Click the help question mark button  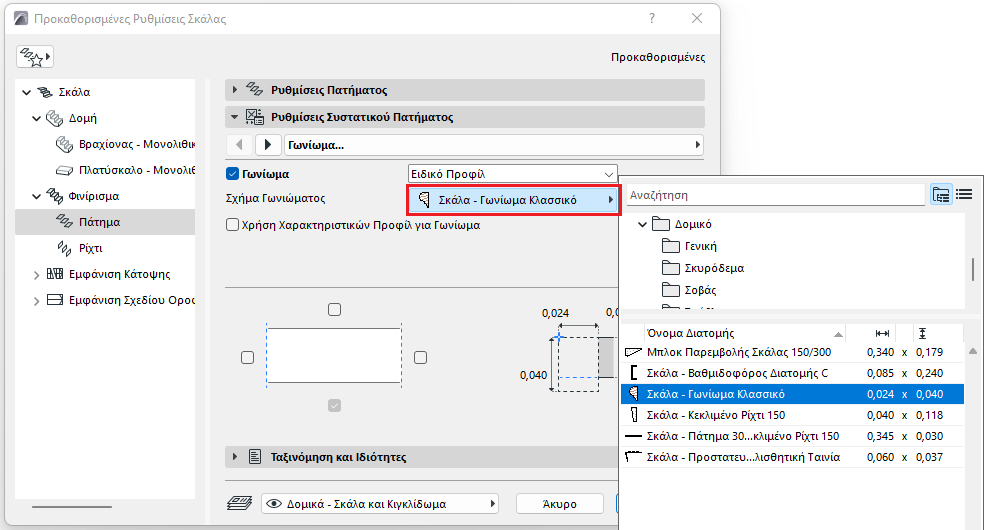click(x=652, y=18)
